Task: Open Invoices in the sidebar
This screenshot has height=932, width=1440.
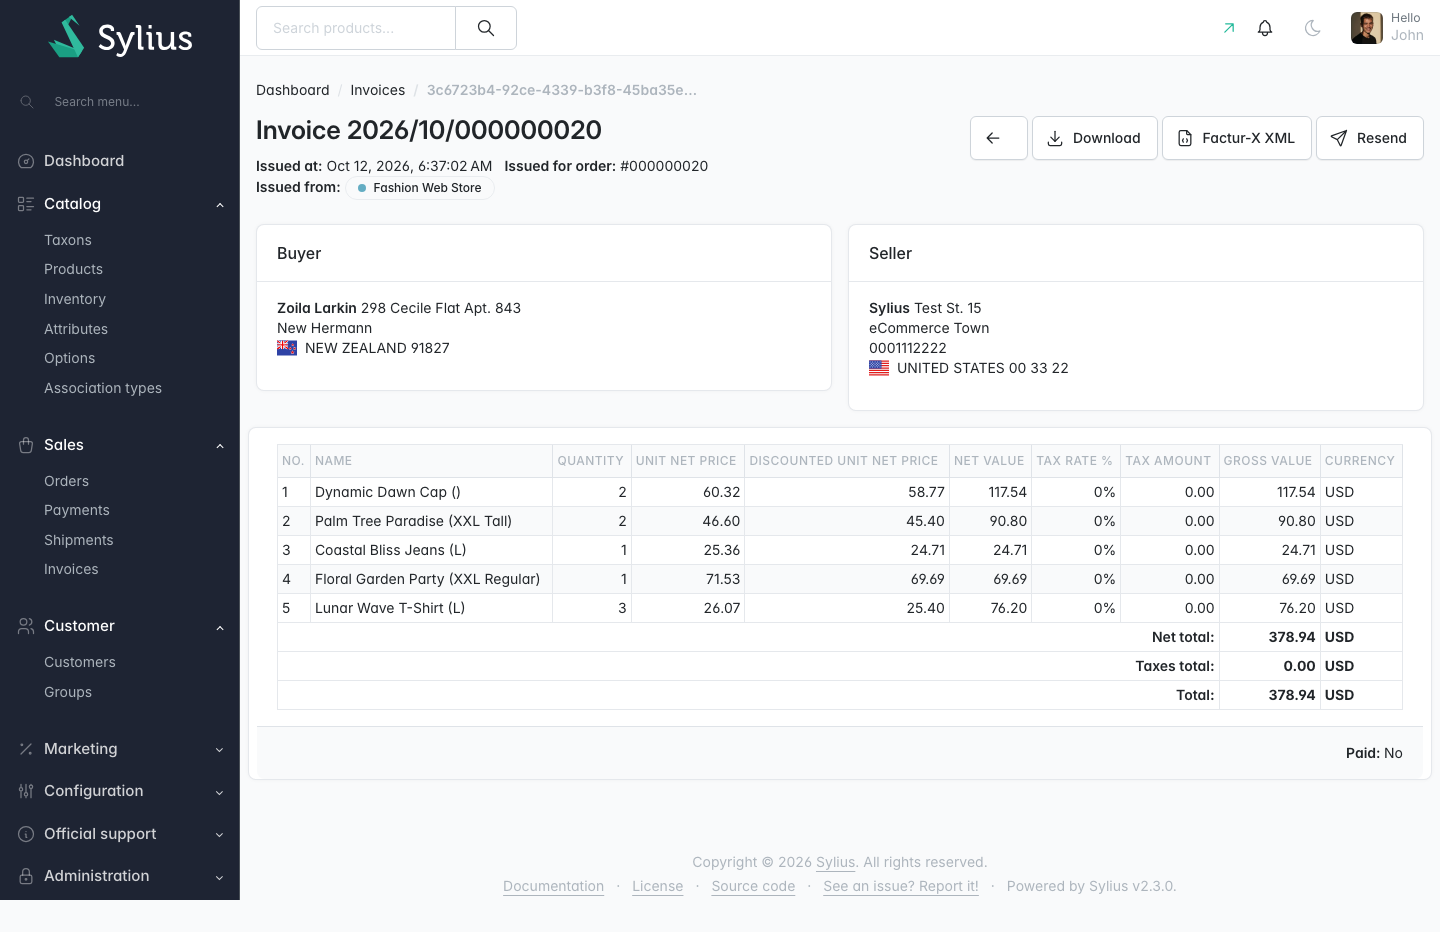Action: point(71,569)
